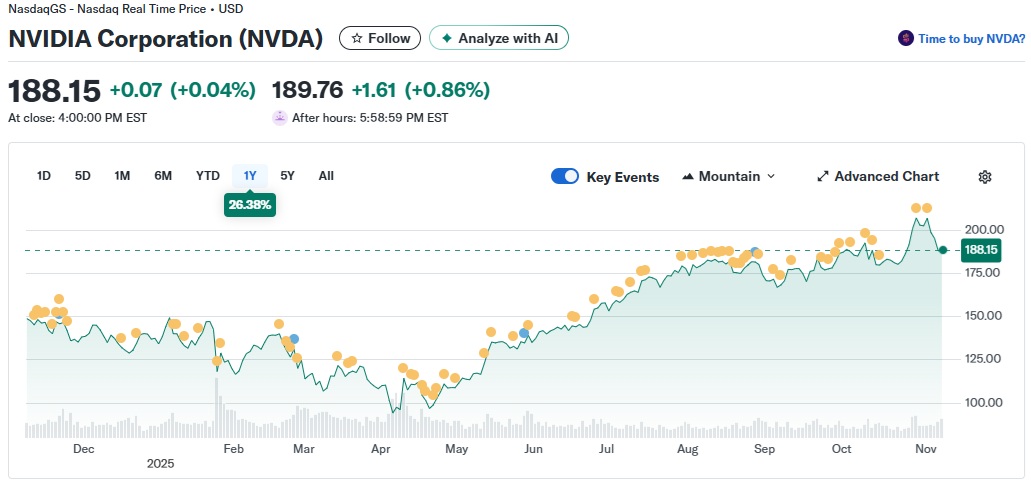Click the star icon on Follow
The image size is (1031, 485).
(357, 38)
